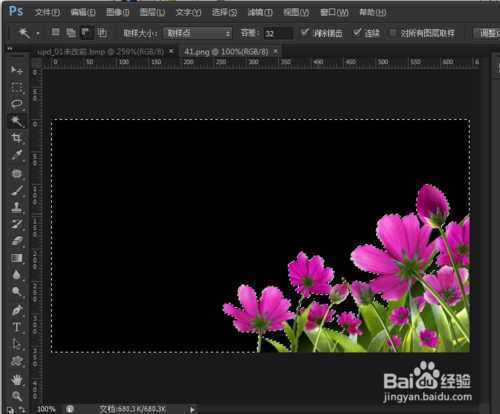The image size is (500, 414).
Task: Close the 41.png document tab
Action: click(276, 51)
